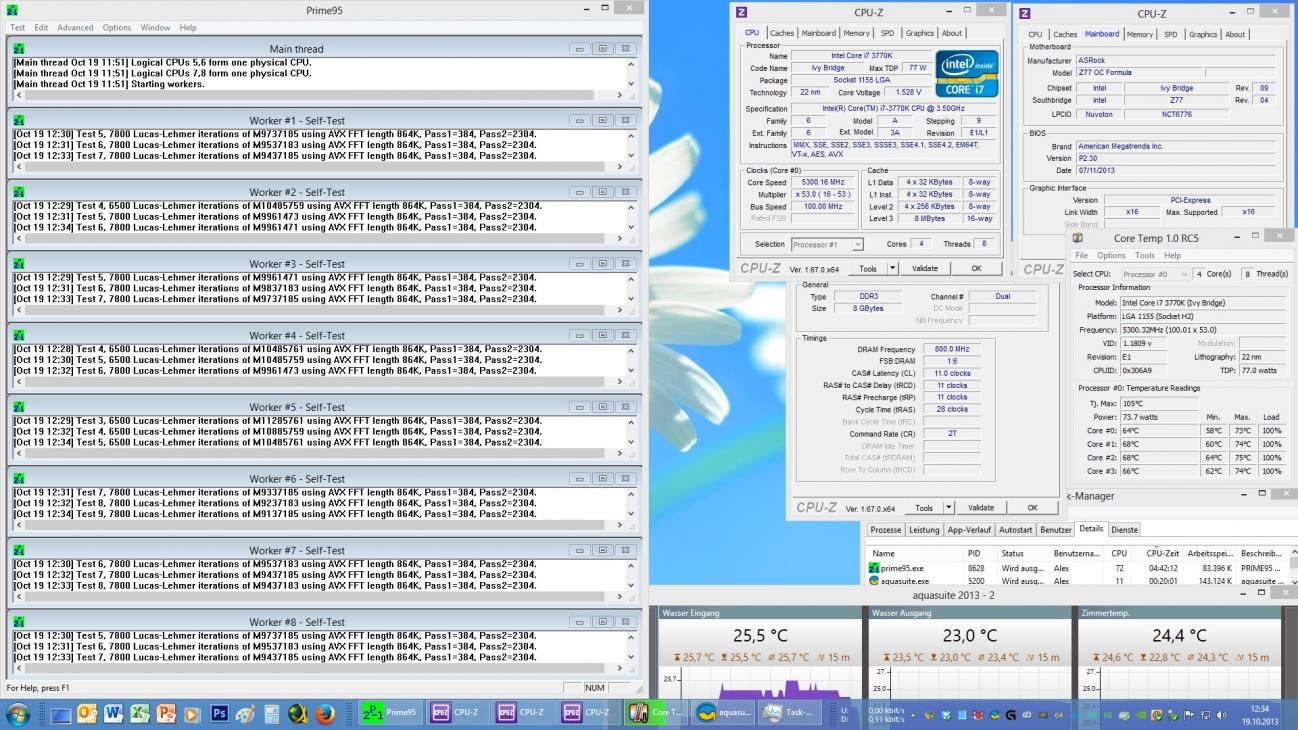
Task: Open Action Center flag tray icon
Action: click(x=1189, y=715)
